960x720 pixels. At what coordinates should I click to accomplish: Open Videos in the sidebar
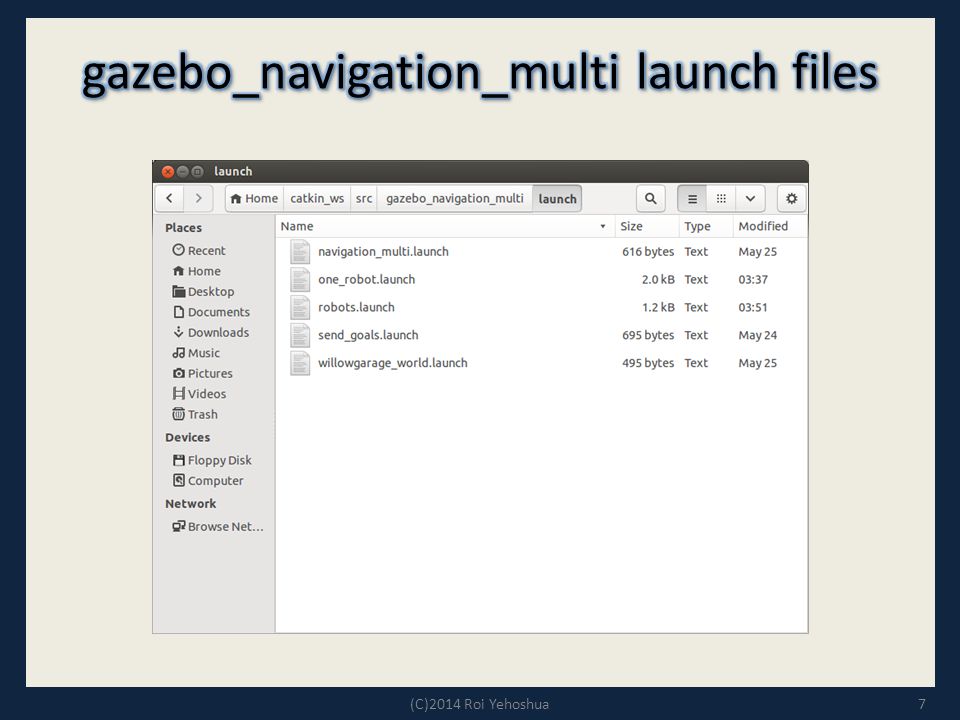coord(199,394)
